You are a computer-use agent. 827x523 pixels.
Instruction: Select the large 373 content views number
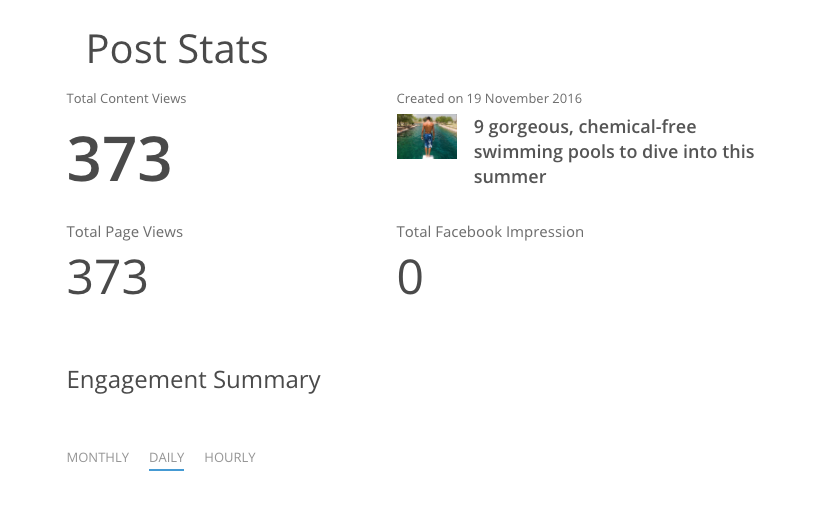click(x=119, y=160)
